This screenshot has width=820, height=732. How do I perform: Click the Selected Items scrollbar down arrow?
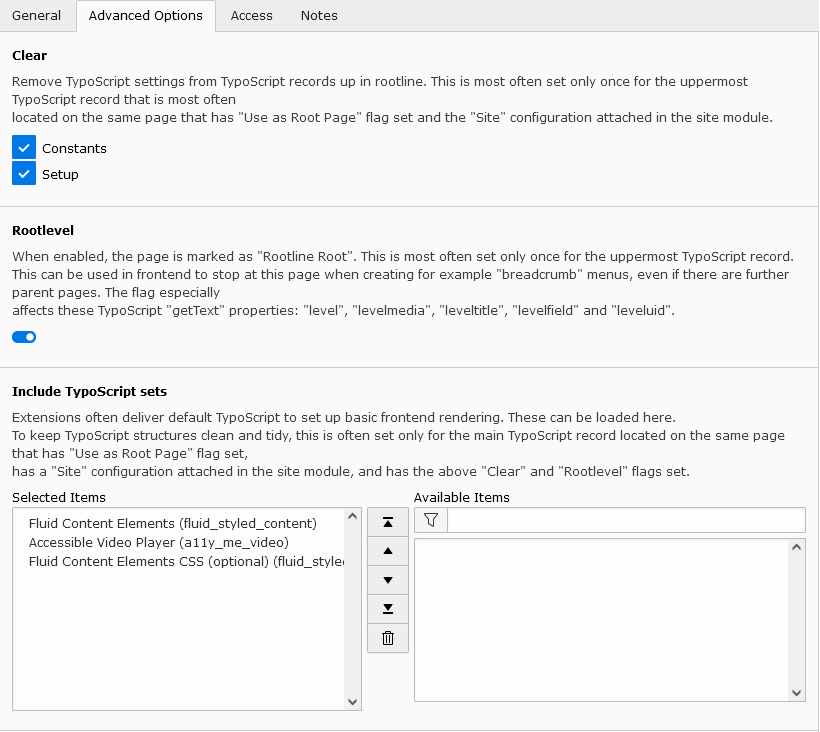pos(352,703)
